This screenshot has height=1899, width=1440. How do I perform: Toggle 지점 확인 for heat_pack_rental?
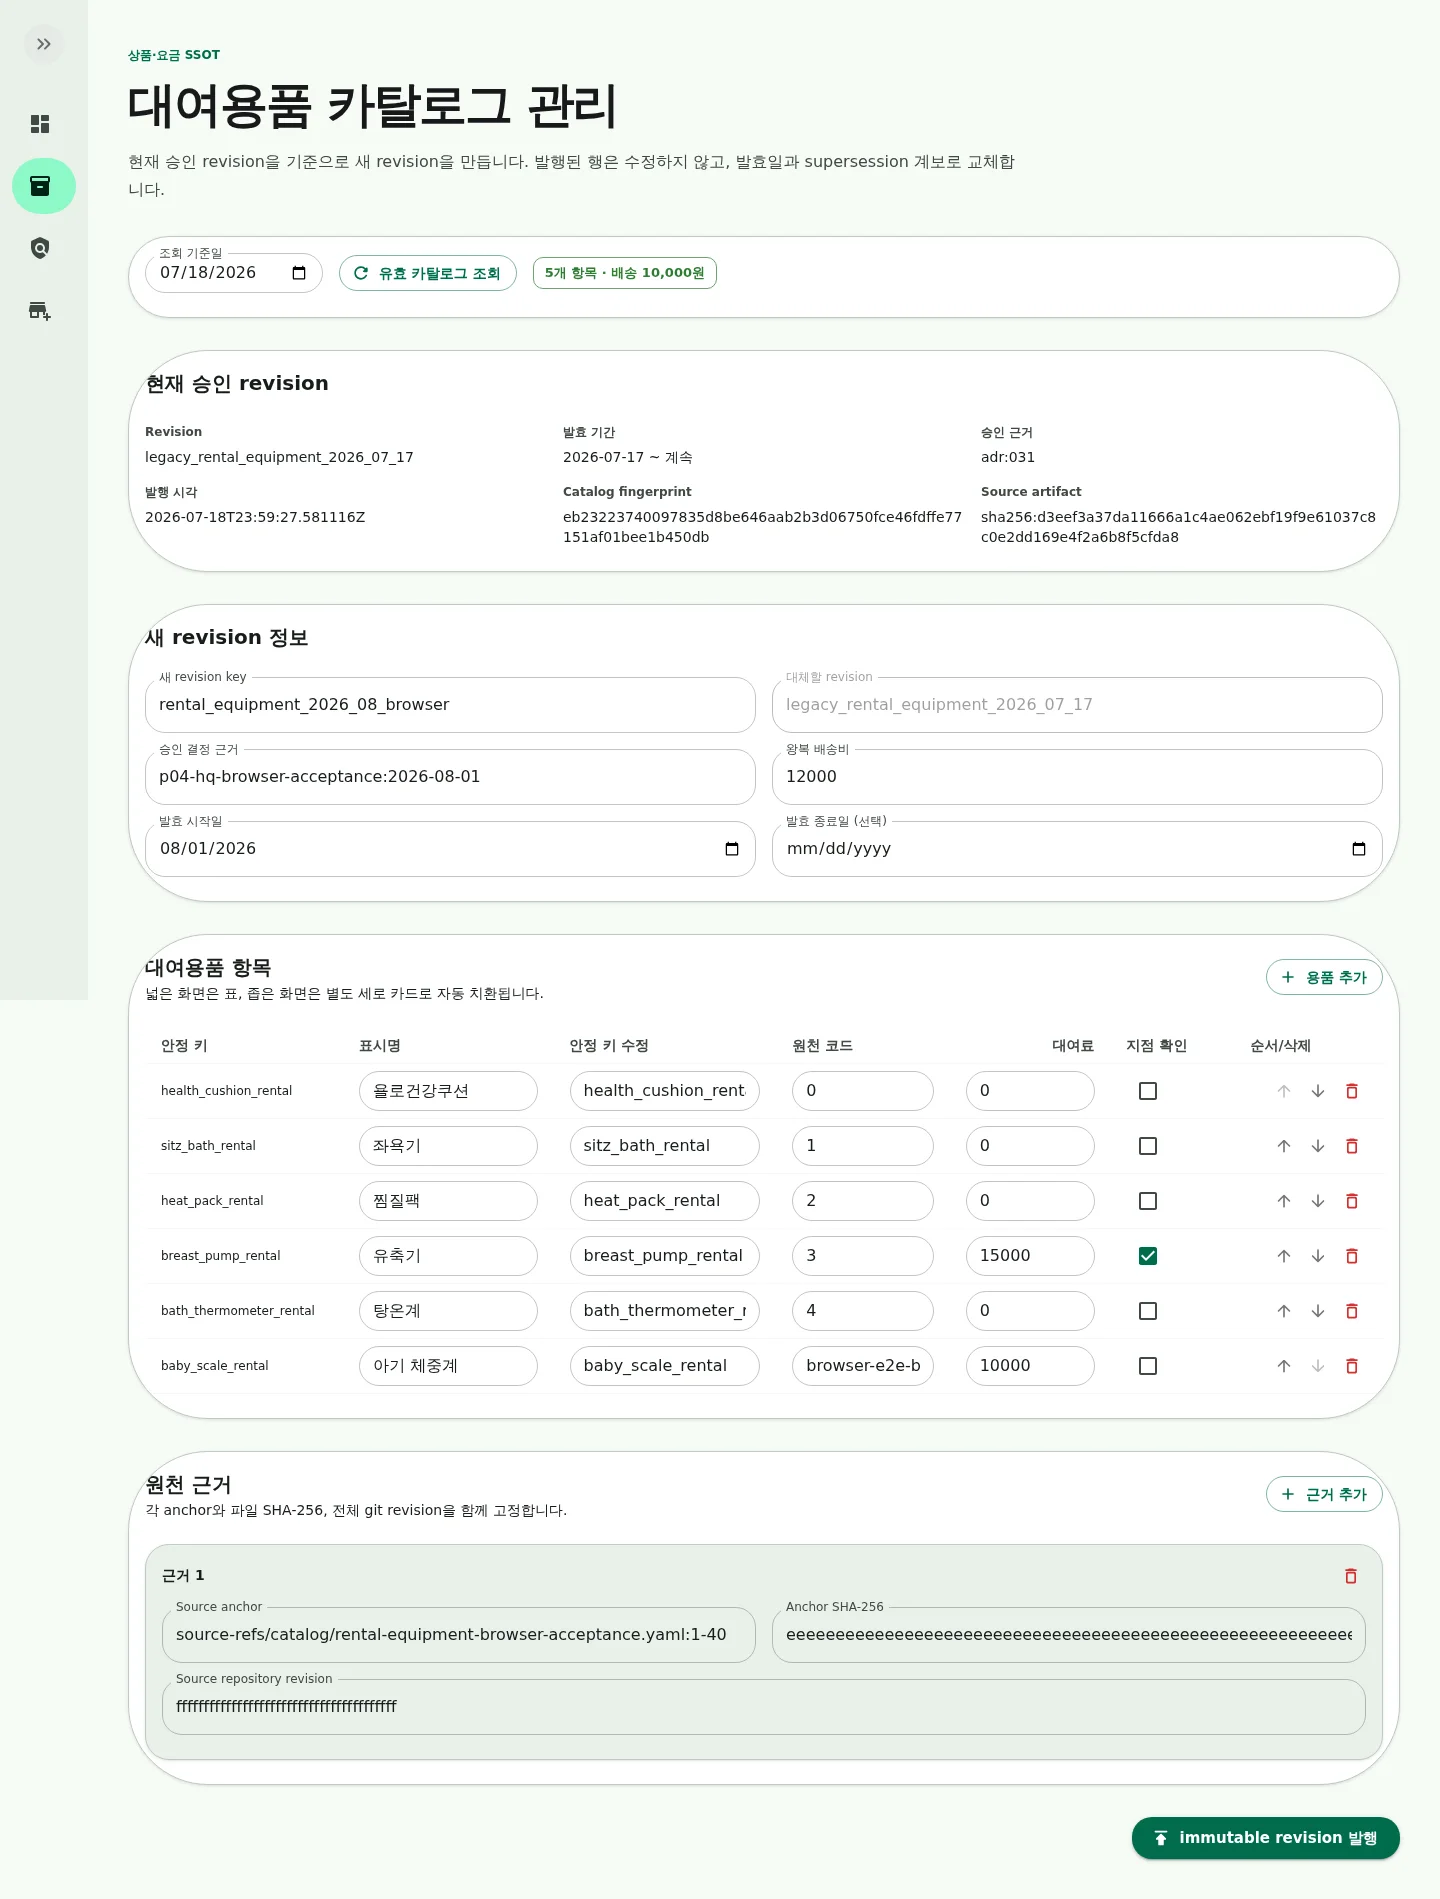[1148, 1201]
